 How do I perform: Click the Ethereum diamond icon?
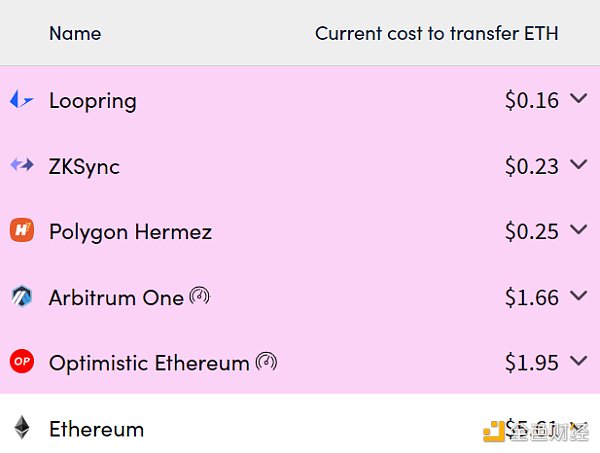pyautogui.click(x=22, y=427)
